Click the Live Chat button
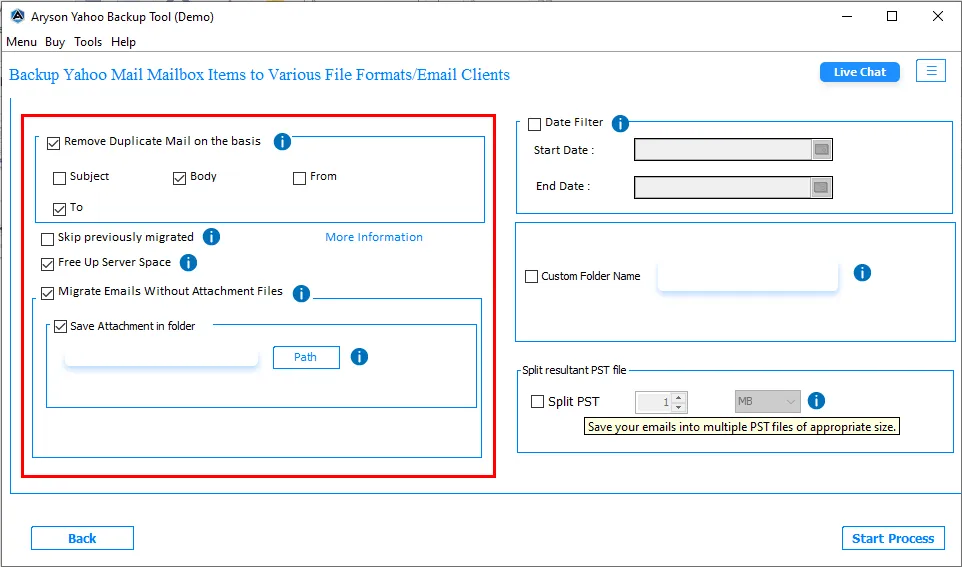The height and width of the screenshot is (567, 962). [860, 72]
